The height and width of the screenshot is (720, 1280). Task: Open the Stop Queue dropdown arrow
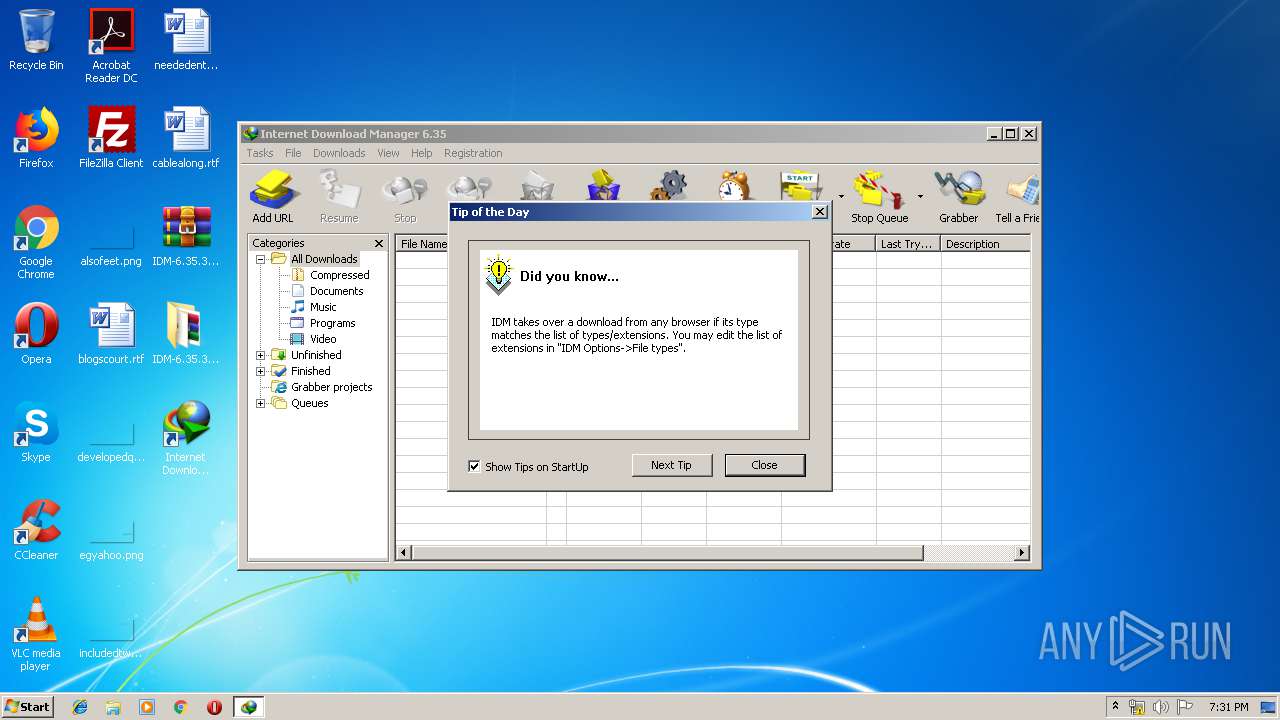click(x=920, y=197)
